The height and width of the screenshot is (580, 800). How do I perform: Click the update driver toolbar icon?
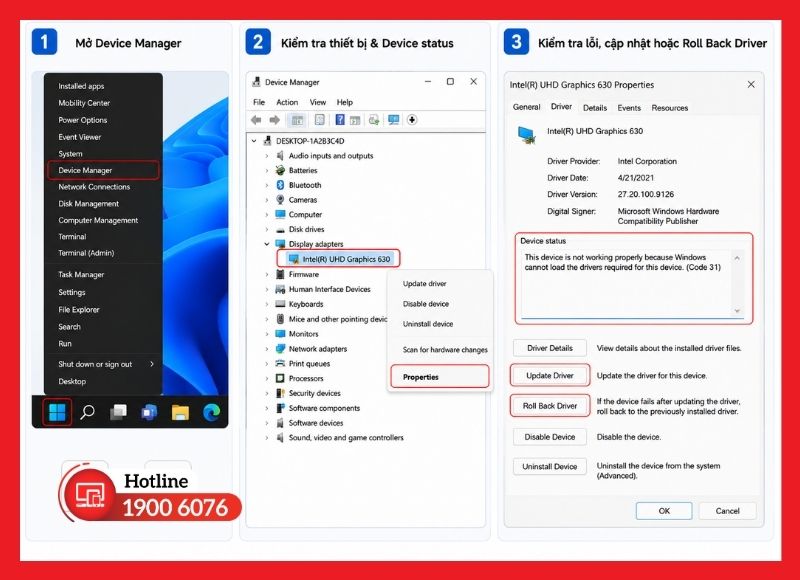(x=374, y=120)
